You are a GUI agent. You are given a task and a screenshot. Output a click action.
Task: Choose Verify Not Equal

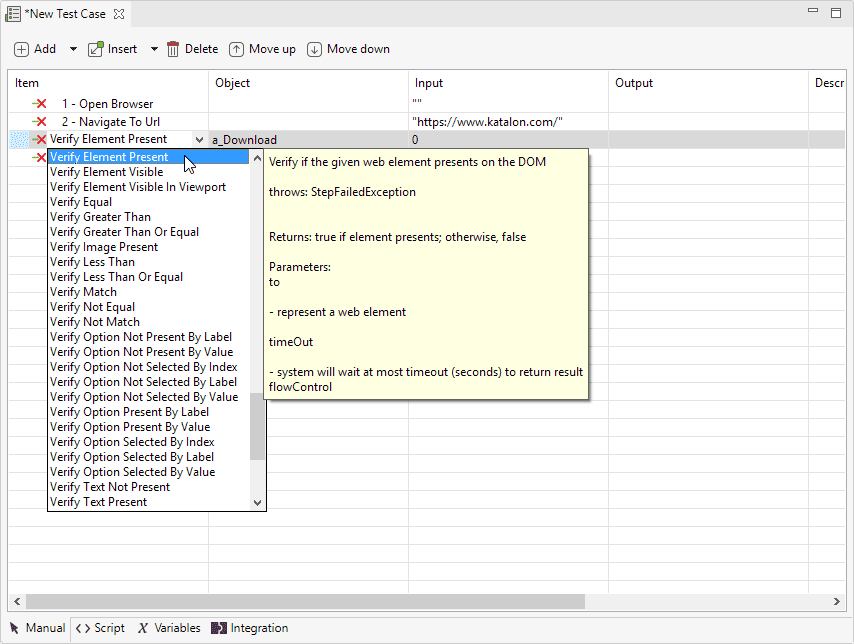tap(149, 307)
